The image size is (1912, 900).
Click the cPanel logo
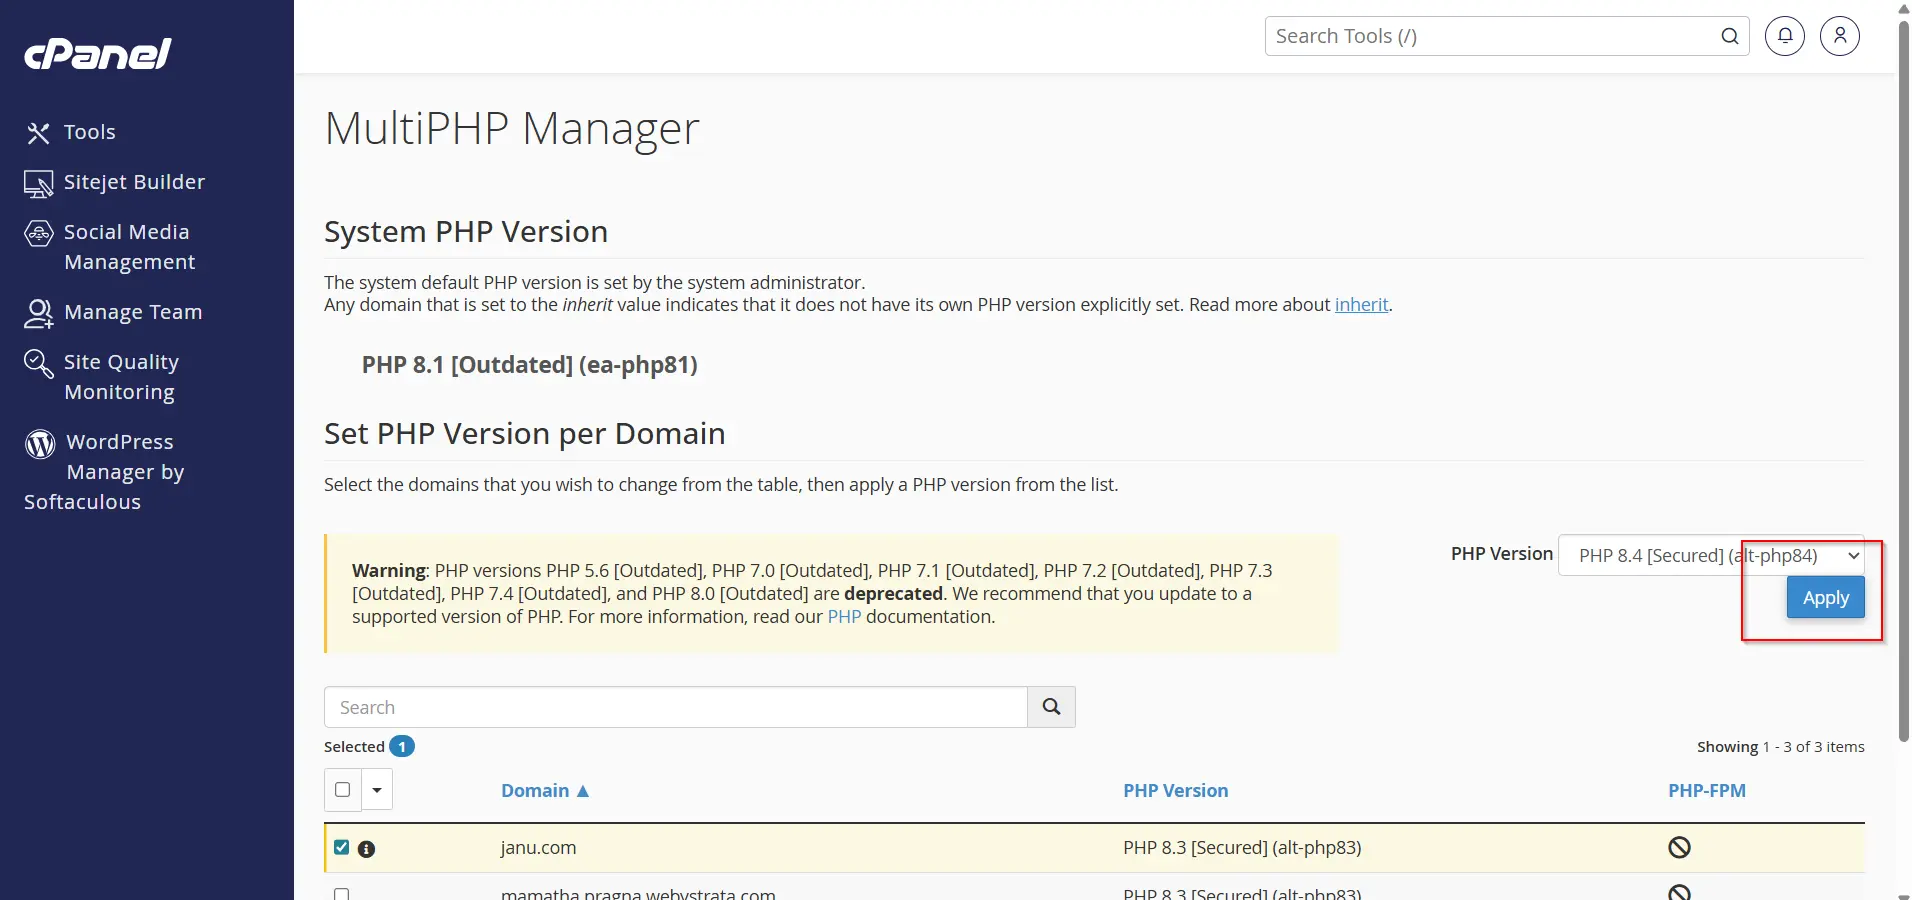click(98, 54)
